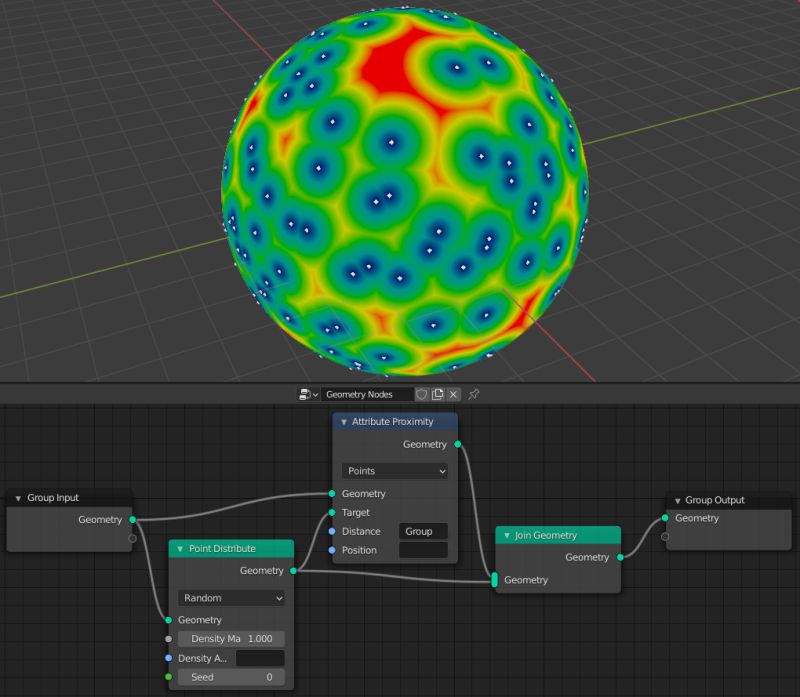The height and width of the screenshot is (697, 800).
Task: Click Geometry input socket of Join Geometry
Action: pyautogui.click(x=495, y=580)
